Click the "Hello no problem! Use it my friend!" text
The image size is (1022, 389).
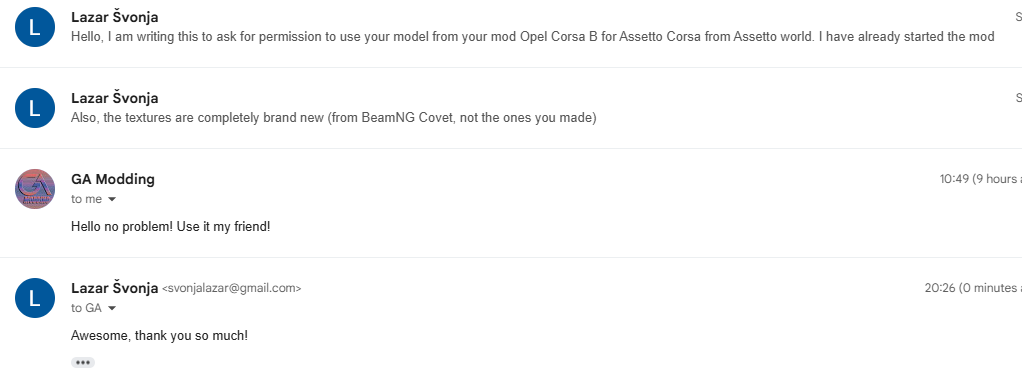(x=170, y=227)
